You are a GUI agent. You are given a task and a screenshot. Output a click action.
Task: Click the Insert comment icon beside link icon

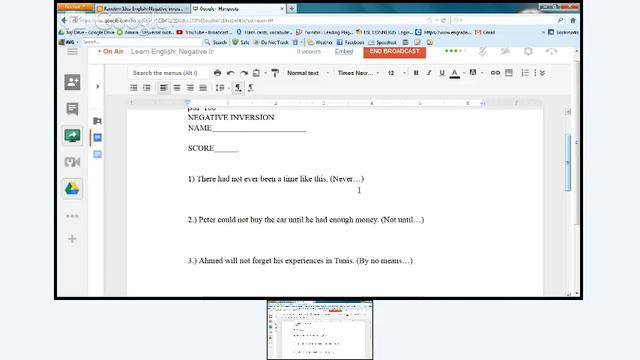point(509,73)
